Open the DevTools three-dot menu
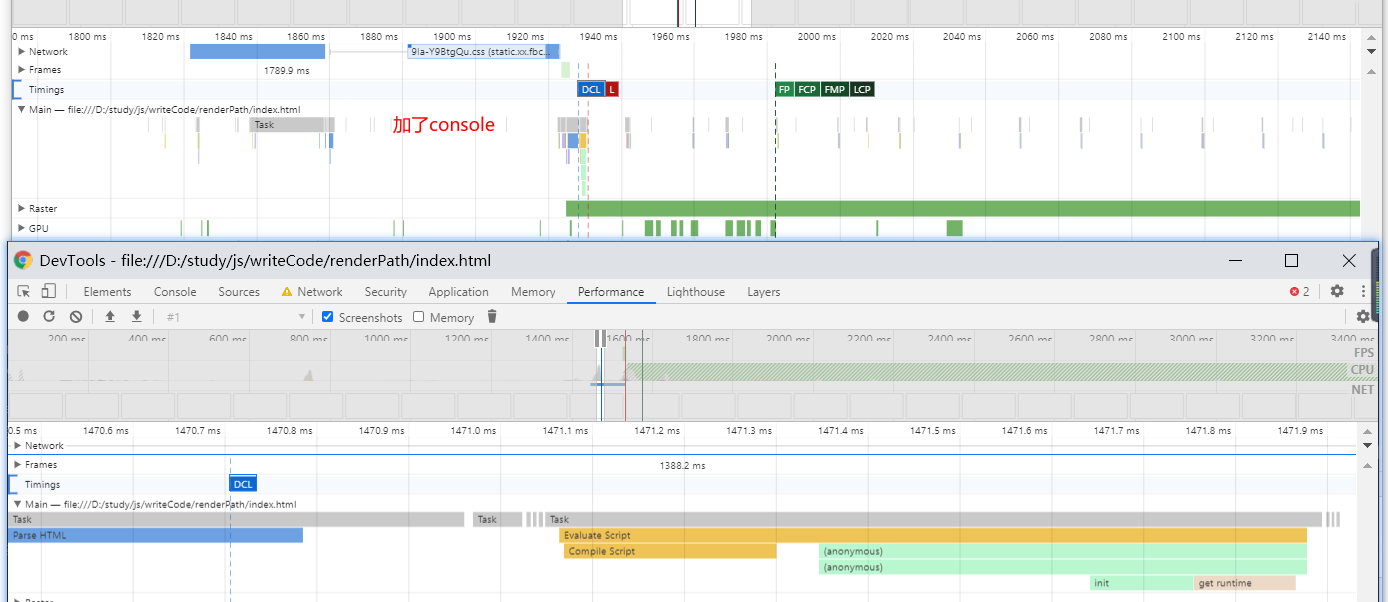 click(1363, 291)
